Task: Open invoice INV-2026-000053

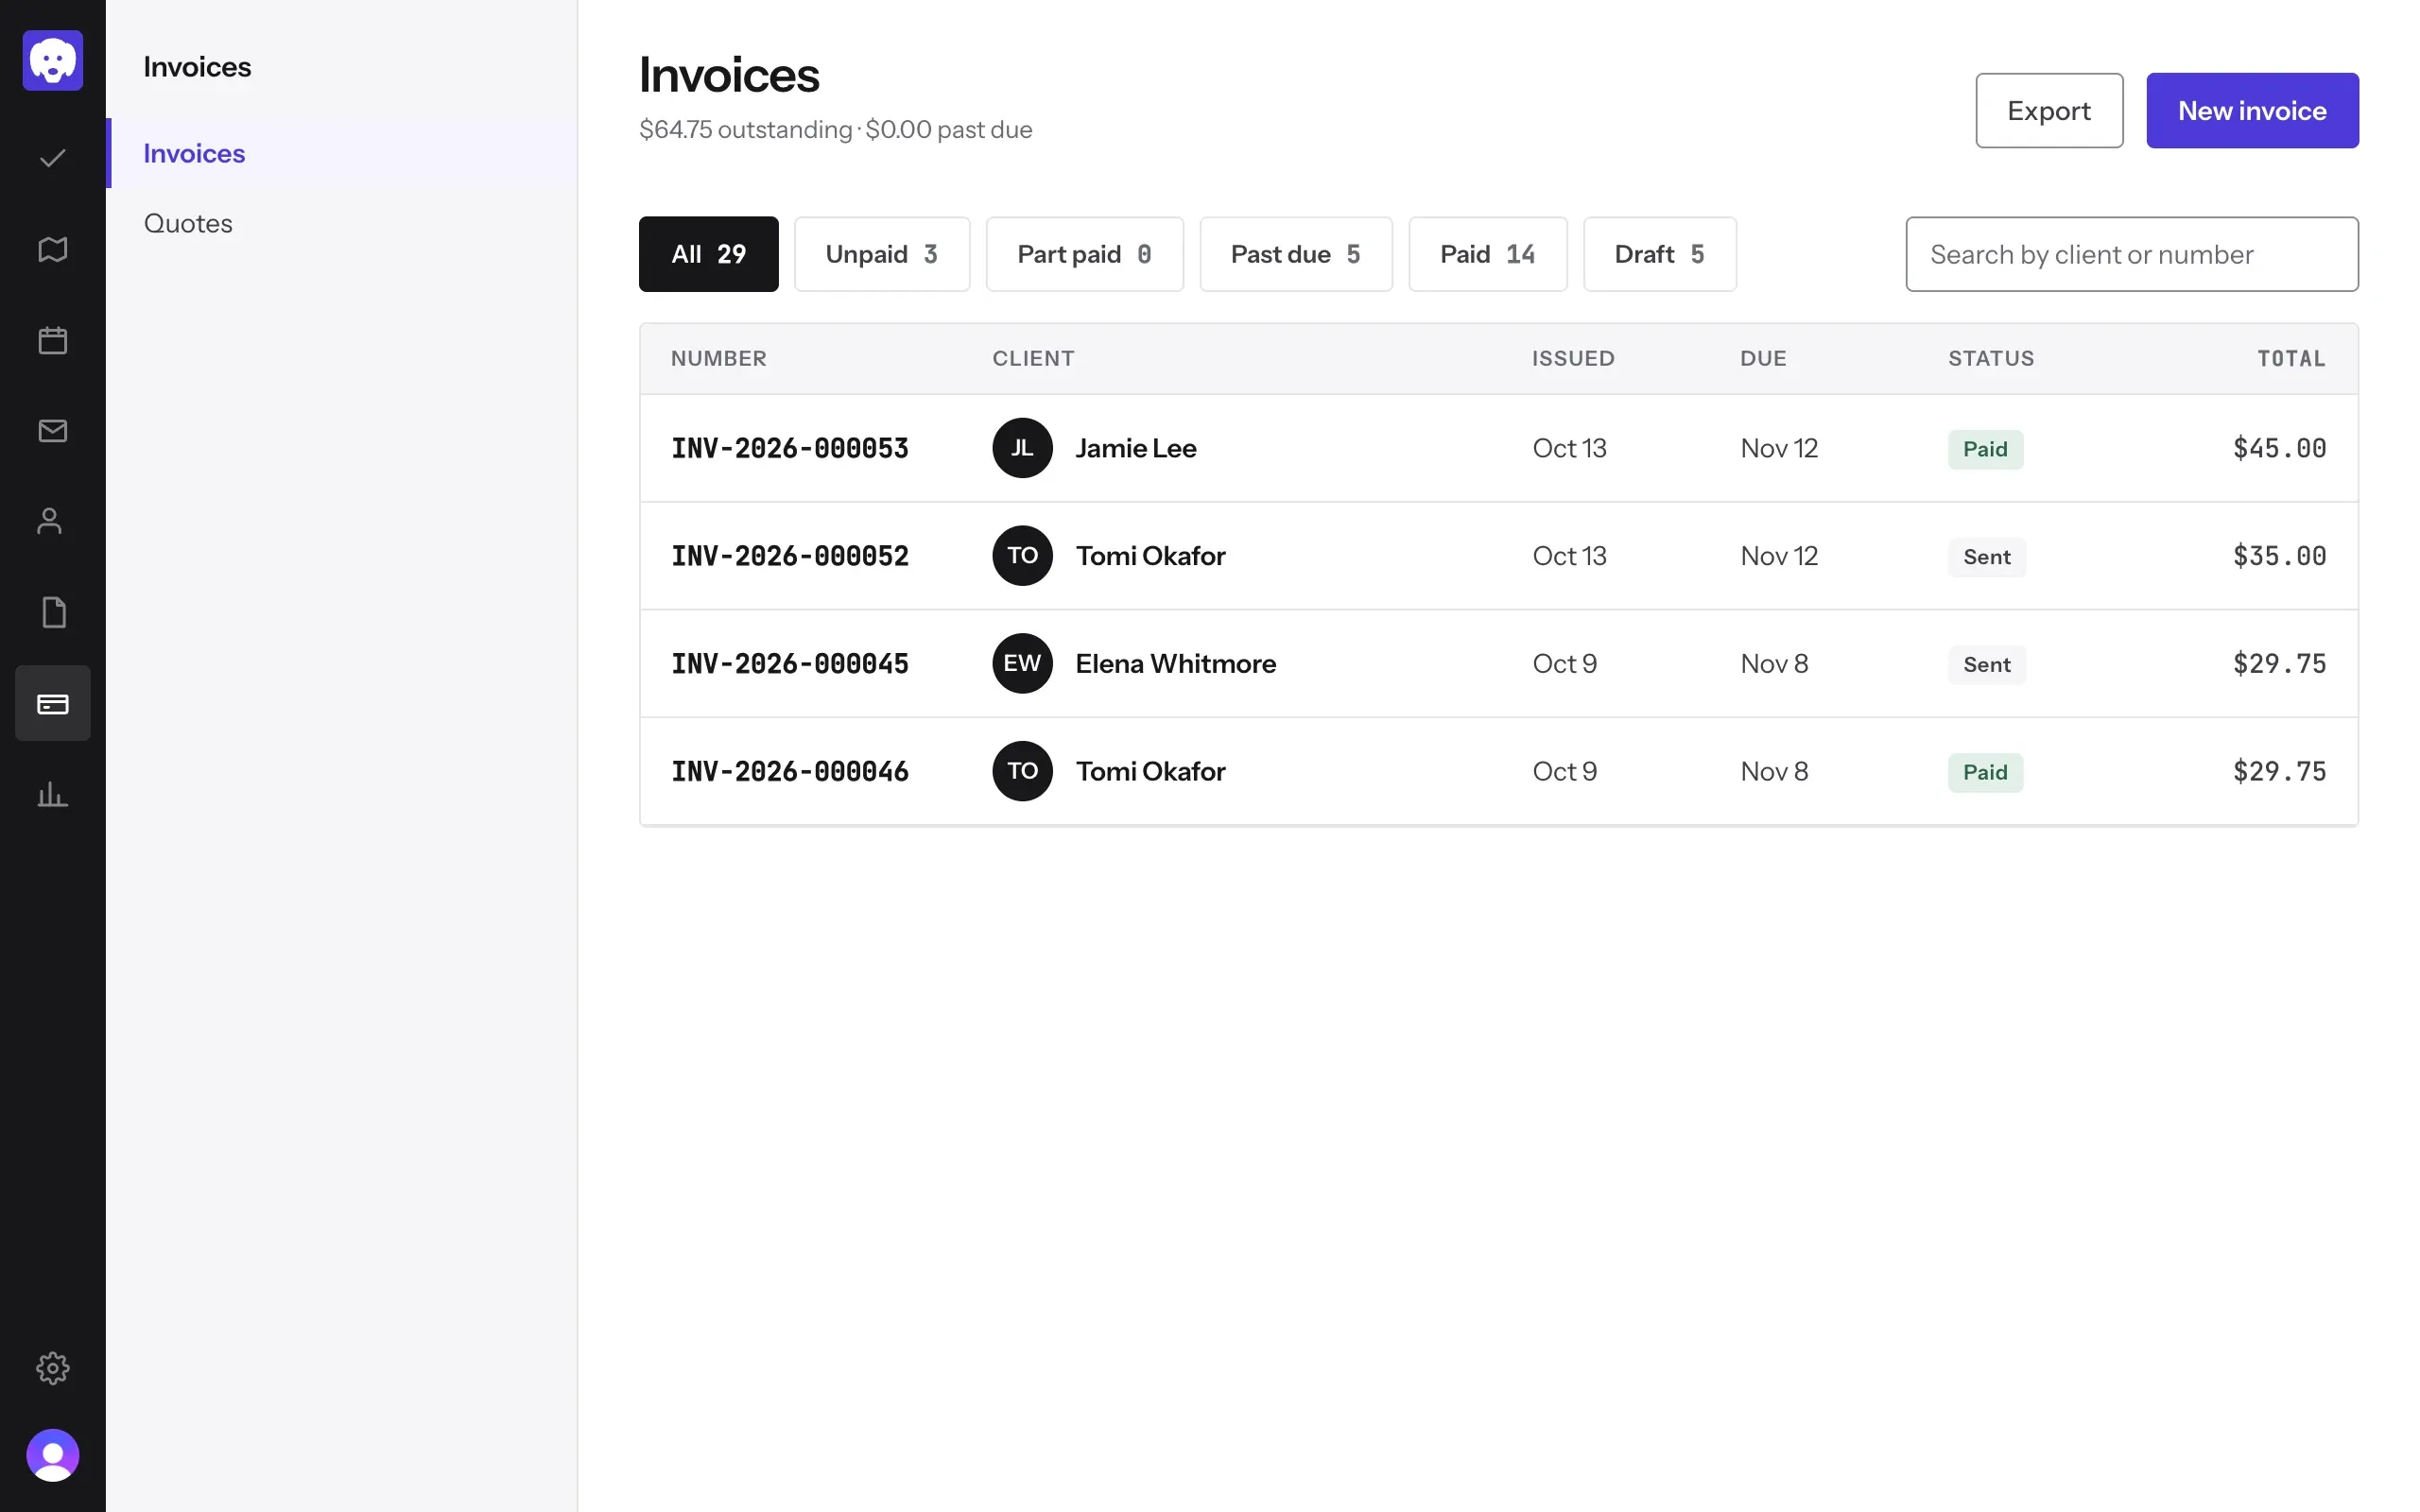Action: tap(789, 448)
